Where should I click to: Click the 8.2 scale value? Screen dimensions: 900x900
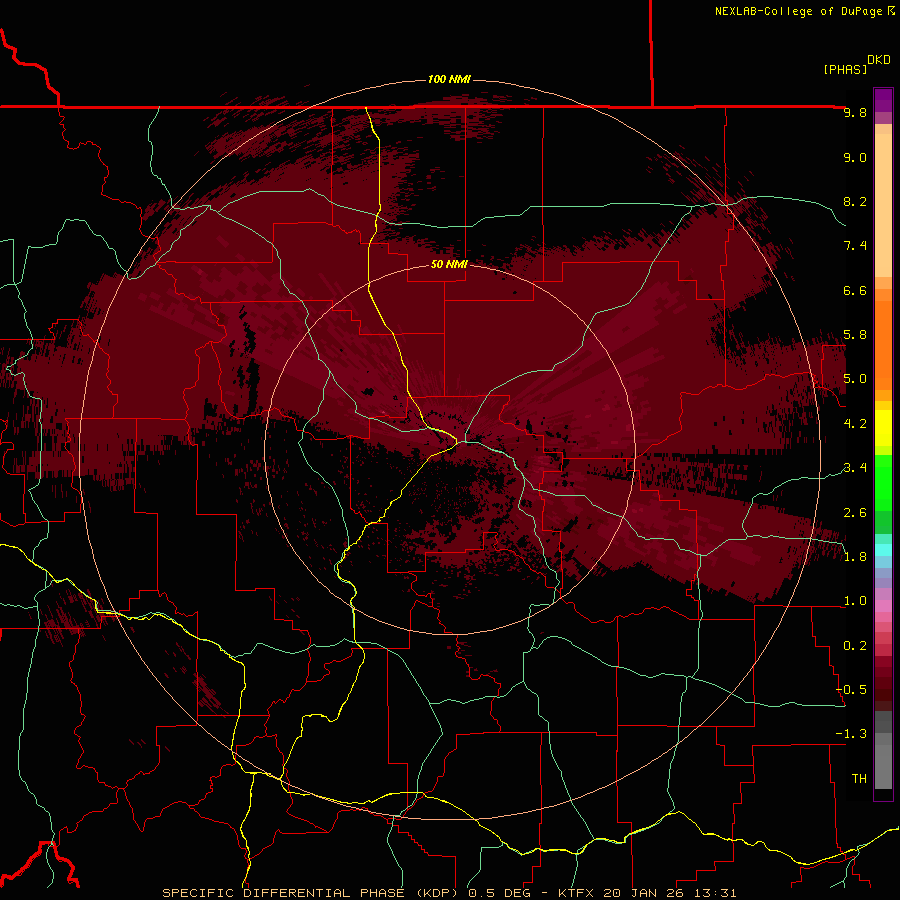point(855,201)
